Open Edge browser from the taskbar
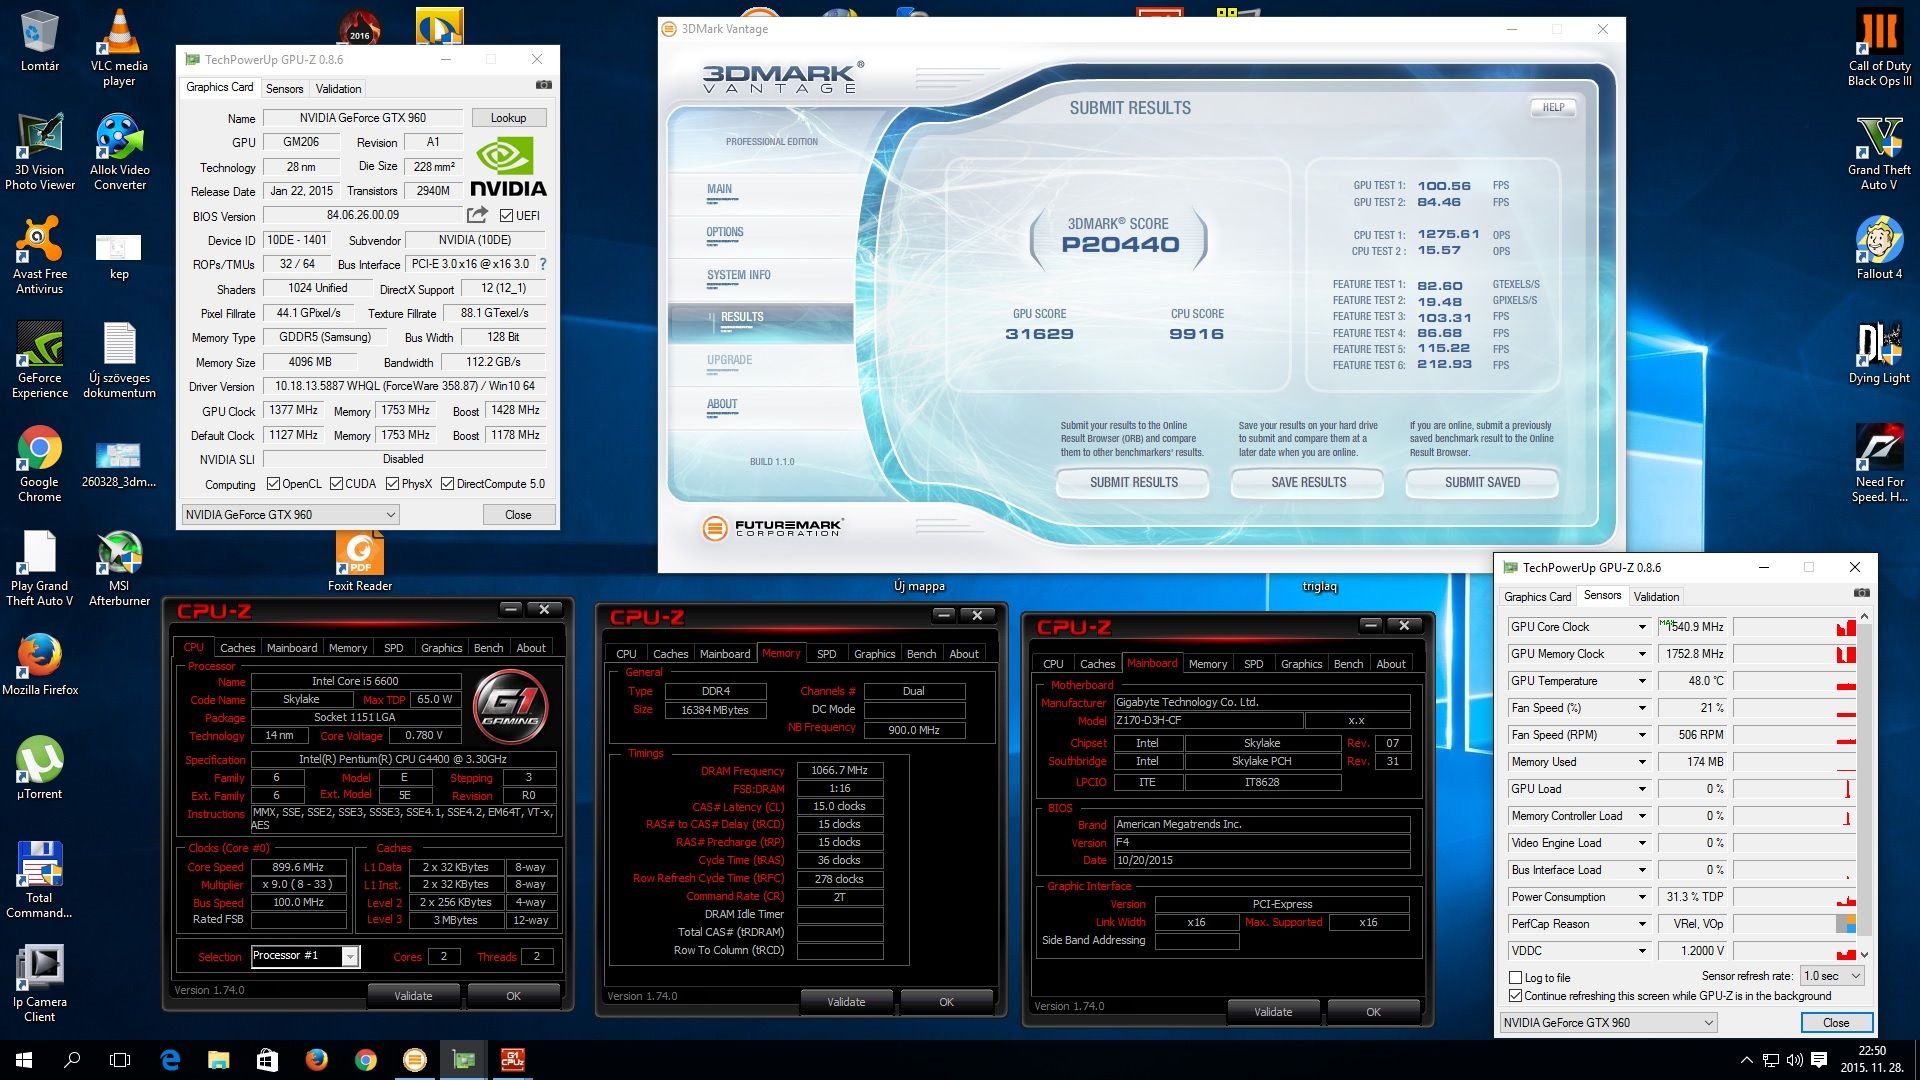 click(x=170, y=1060)
